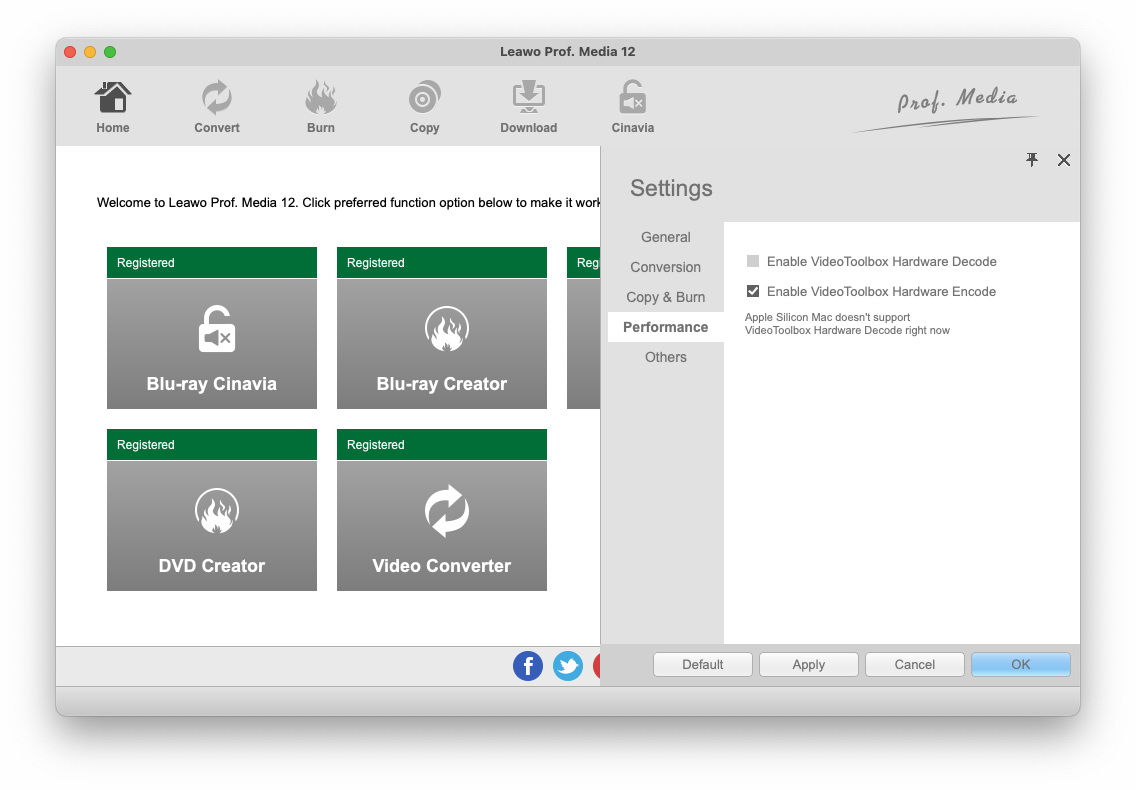The image size is (1136, 790).
Task: Launch the Blu-ray Cinavia tile
Action: point(212,344)
